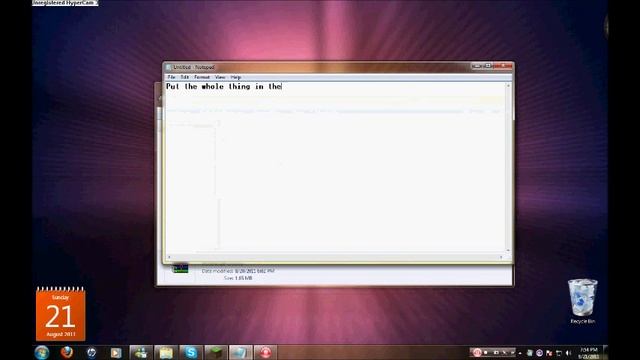Open the Format menu in Notepad

[x=202, y=77]
